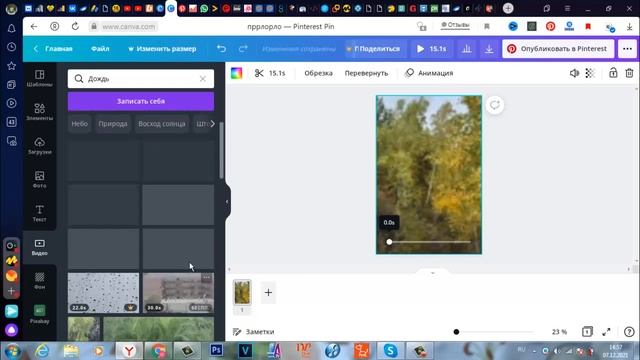The width and height of the screenshot is (640, 360).
Task: Click Record yourself (Записать себя) button
Action: [x=141, y=101]
